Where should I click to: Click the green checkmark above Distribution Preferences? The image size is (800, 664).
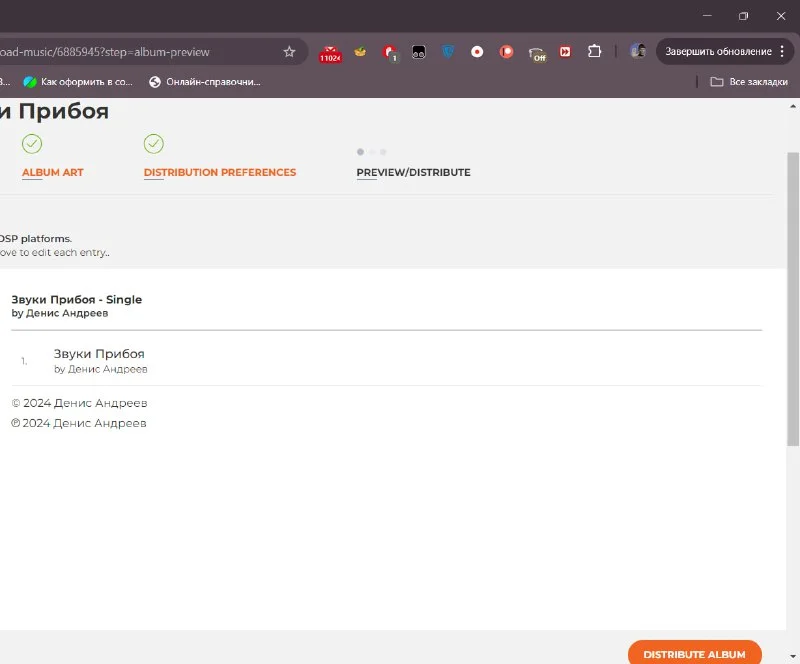coord(153,144)
